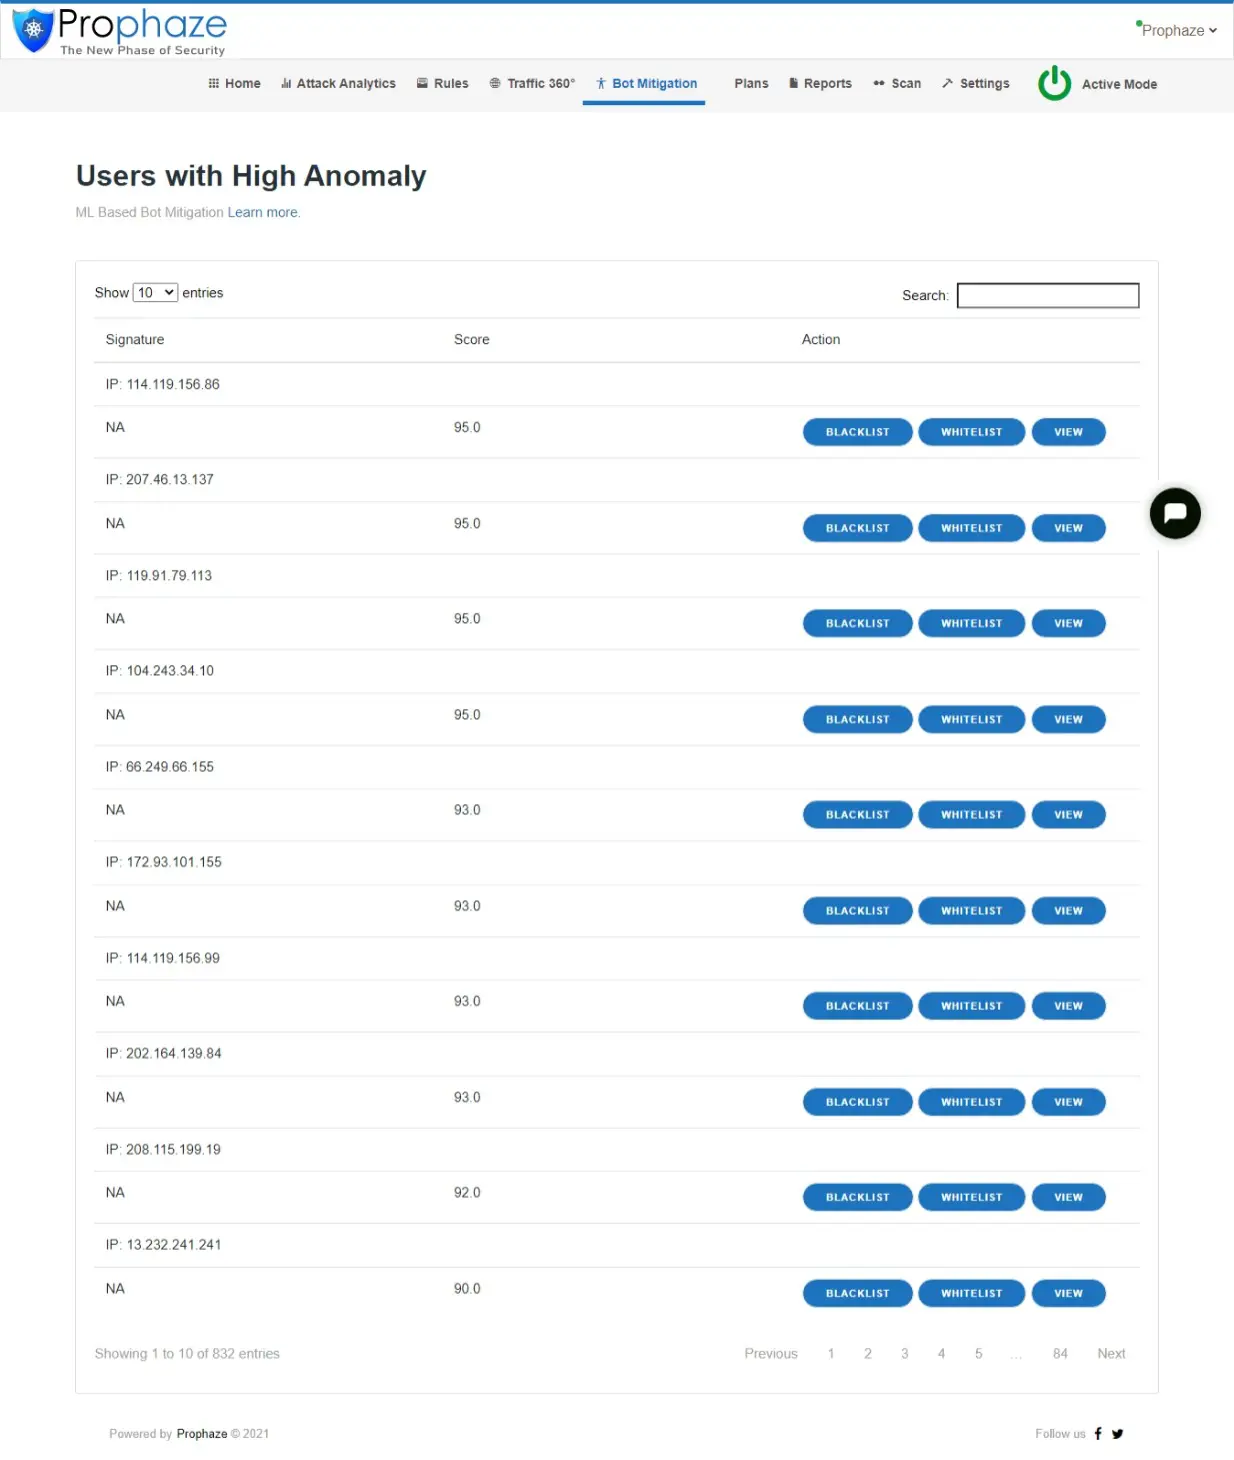Viewport: 1234px width, 1460px height.
Task: Click the Home grid icon
Action: coord(213,84)
